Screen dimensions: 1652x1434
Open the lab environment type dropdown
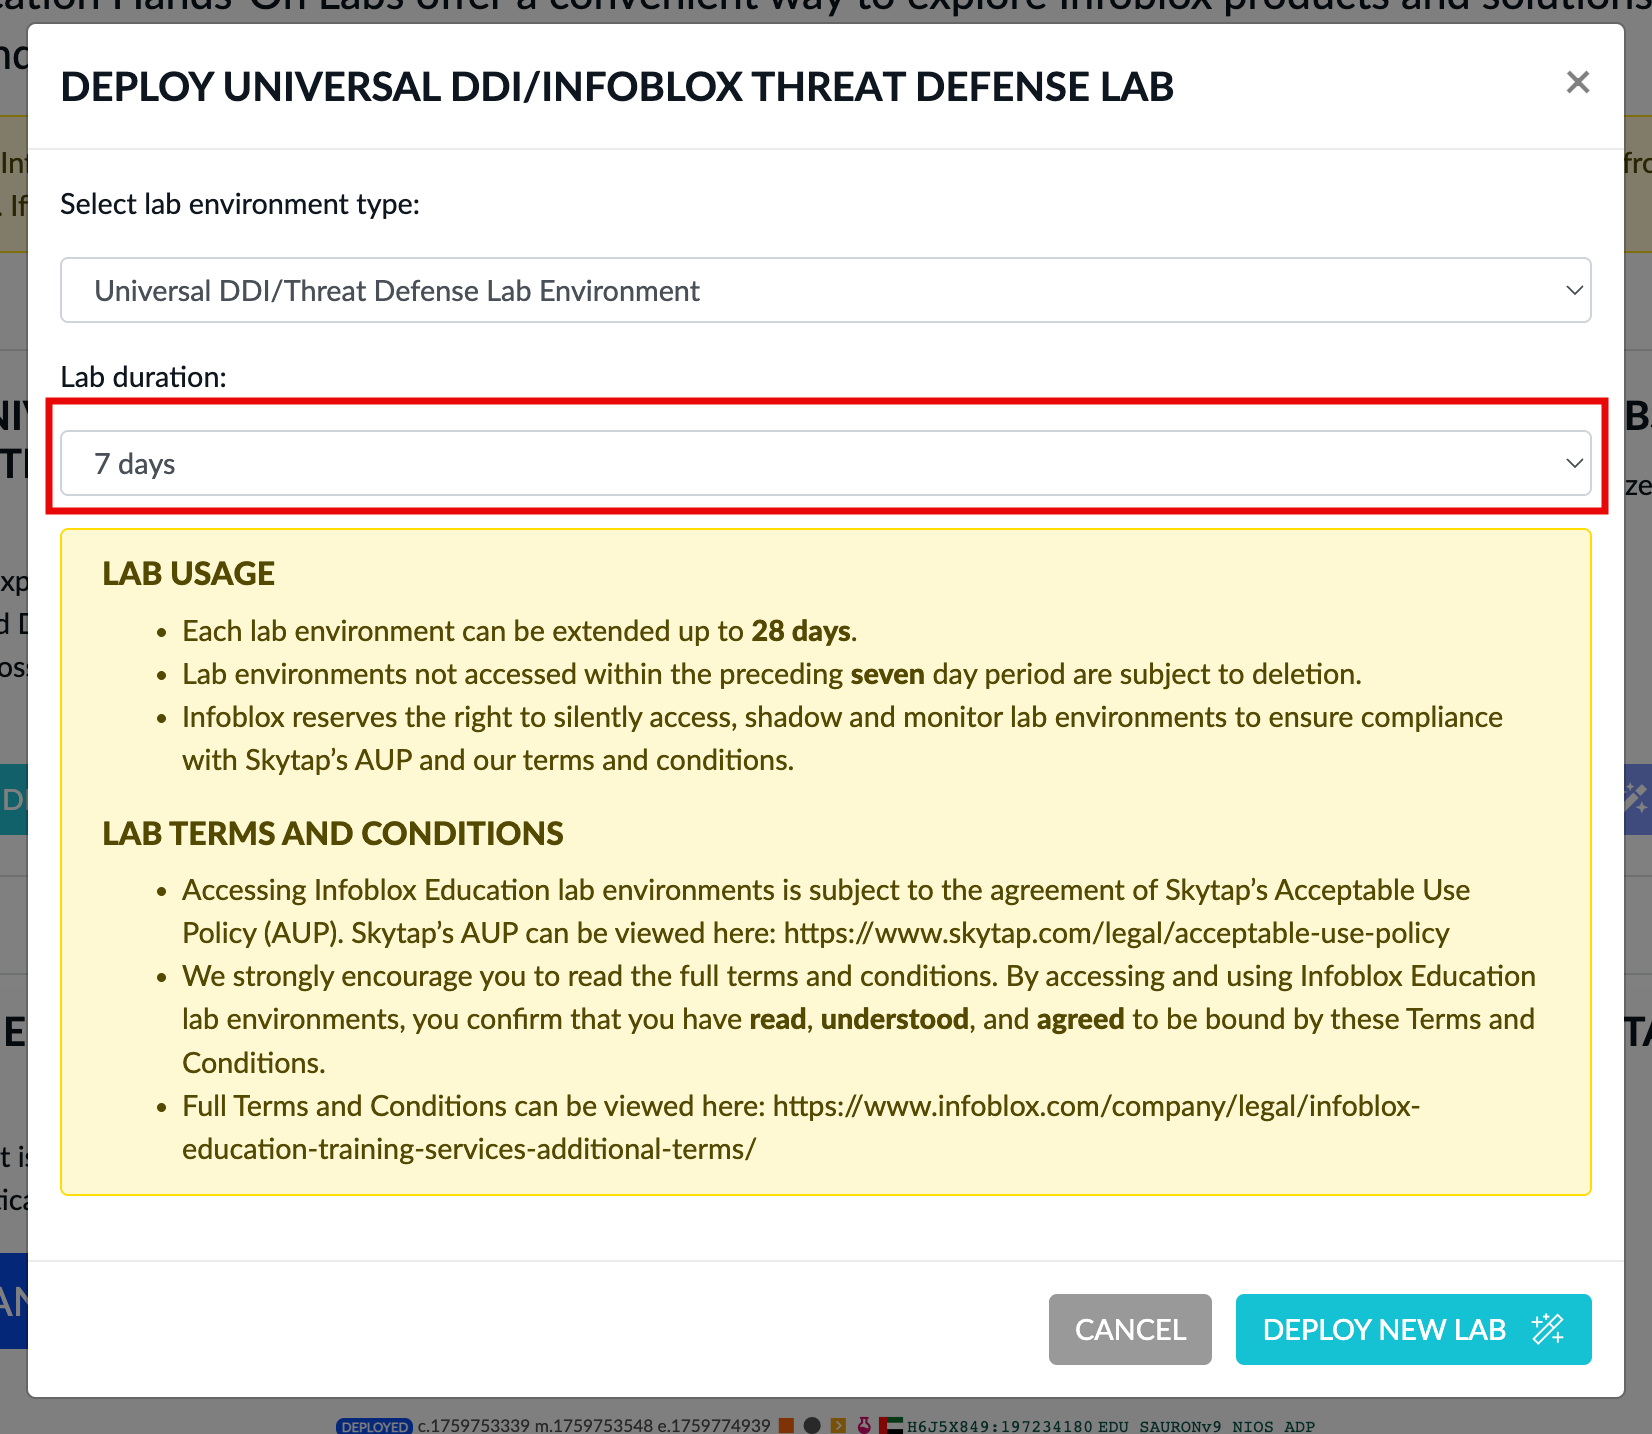(x=824, y=291)
